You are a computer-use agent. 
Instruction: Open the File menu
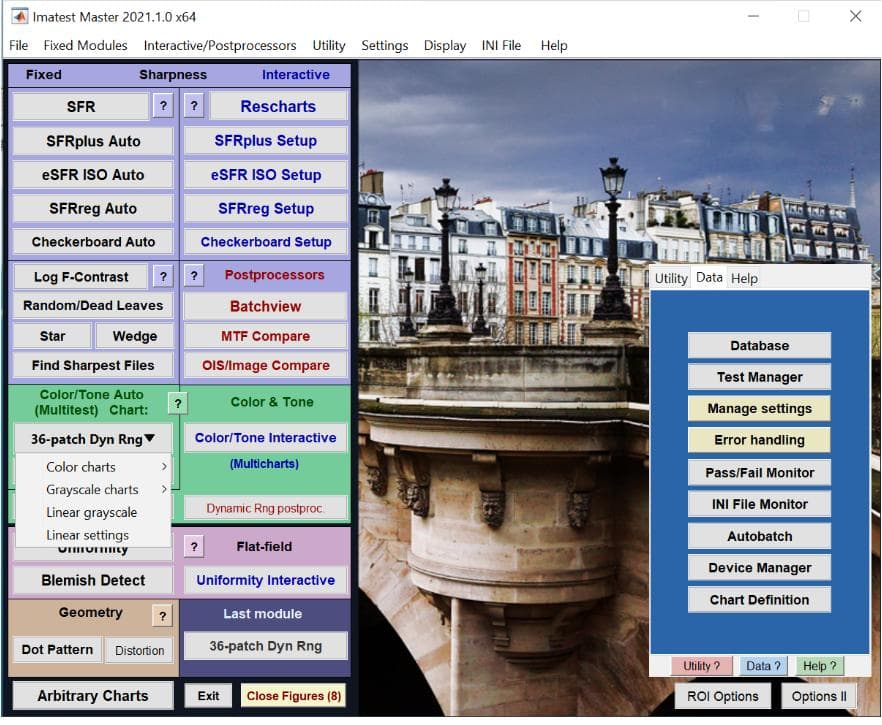click(19, 46)
